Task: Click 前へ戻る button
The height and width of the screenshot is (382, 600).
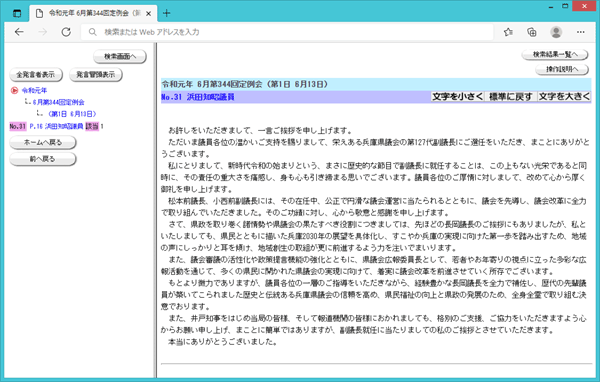Action: tap(43, 159)
